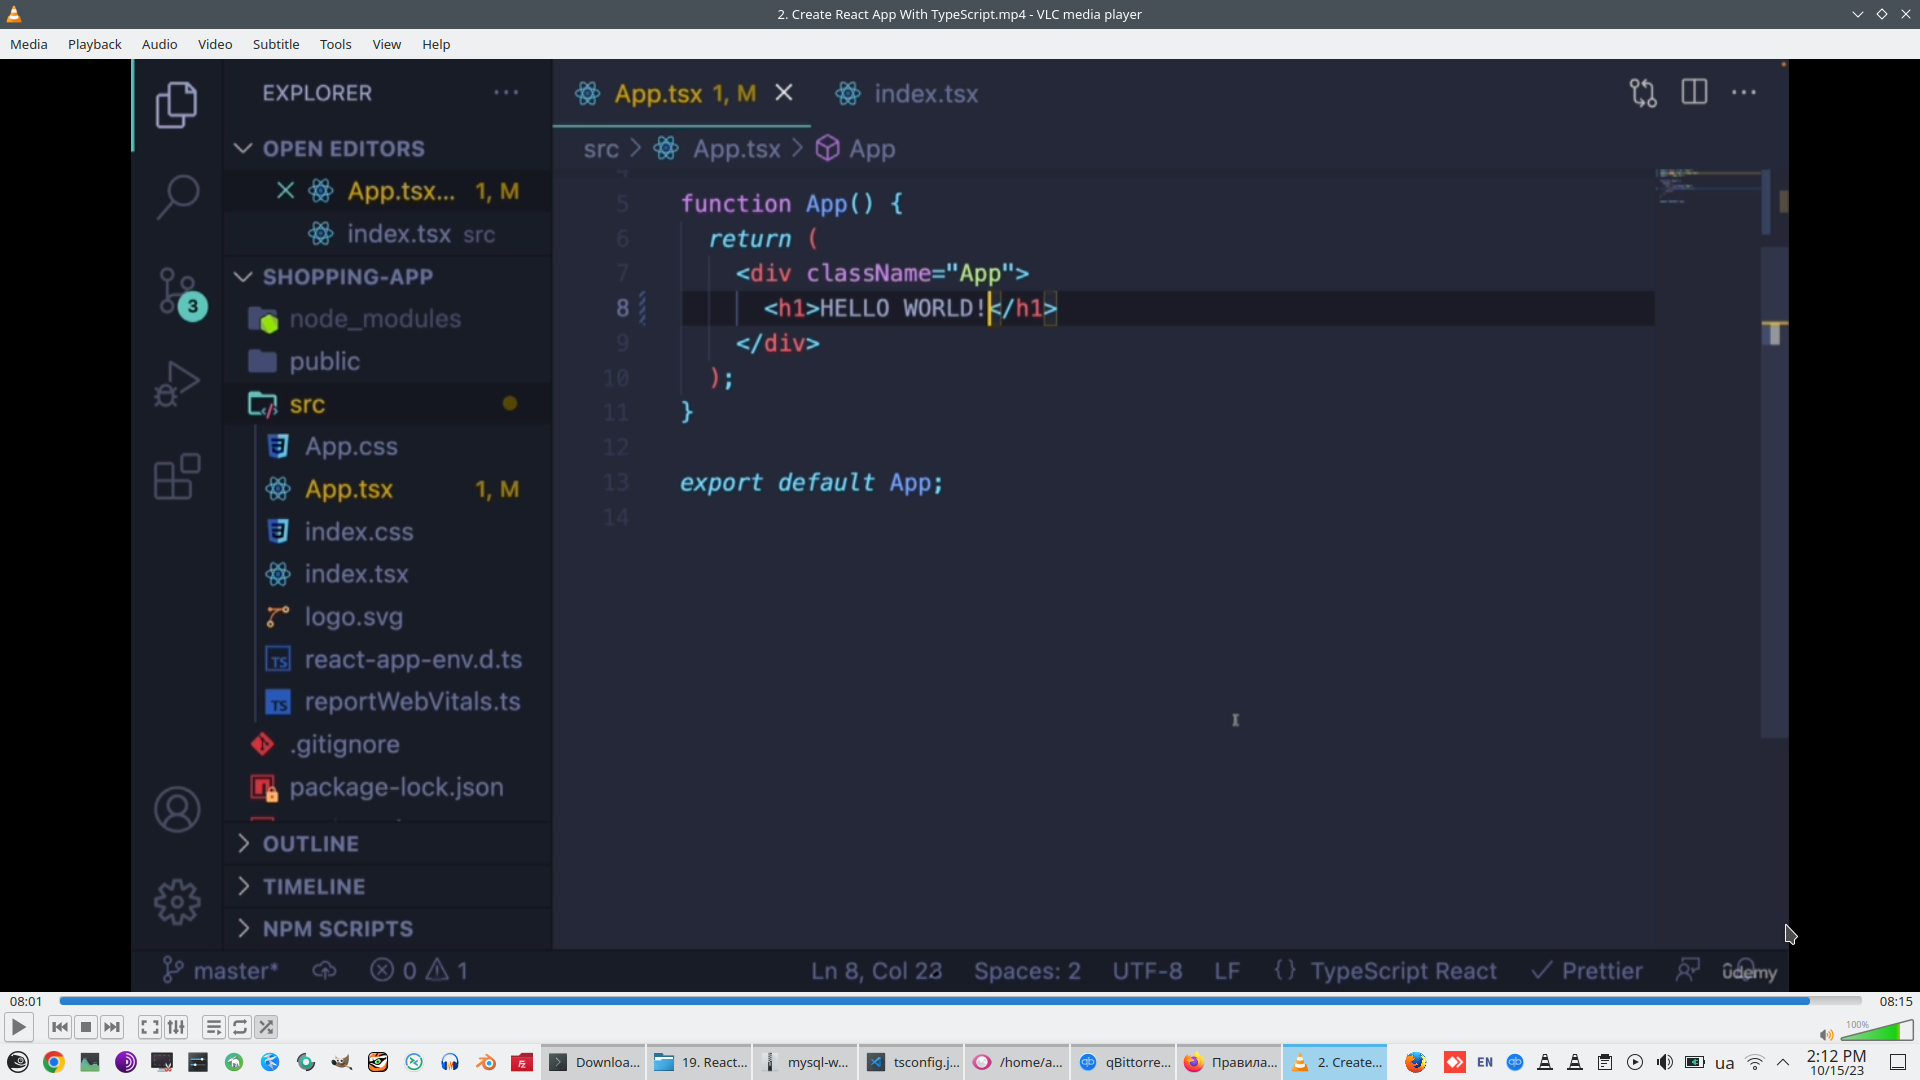
Task: Toggle the playlist view
Action: click(213, 1027)
